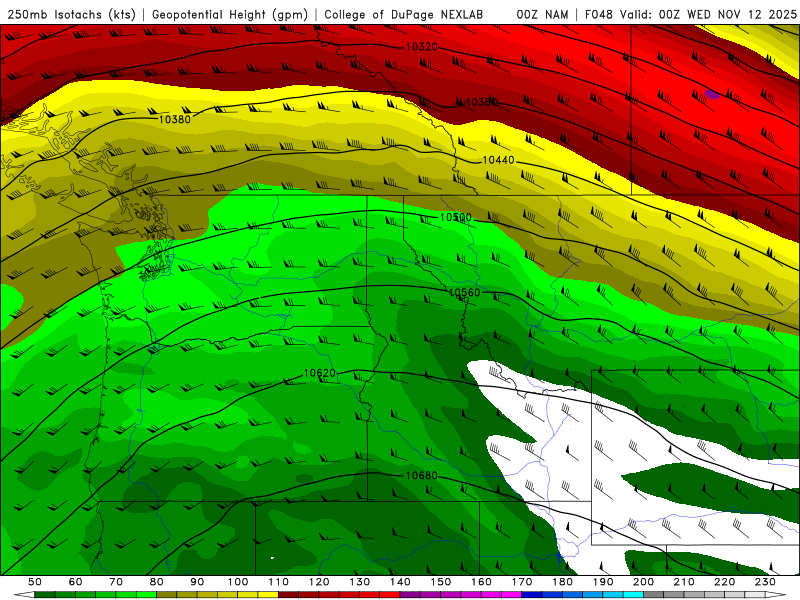
Task: Click the legend tick label 220
Action: (x=724, y=582)
